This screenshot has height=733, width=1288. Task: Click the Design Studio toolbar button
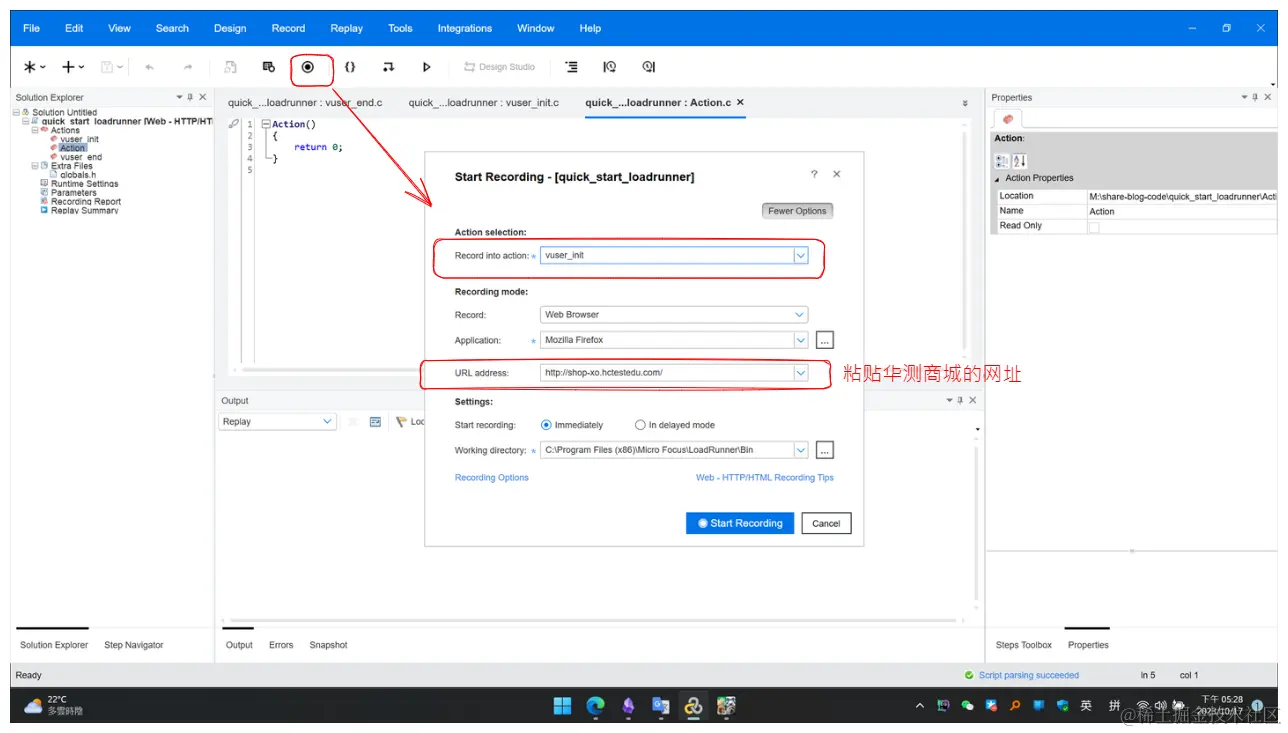click(499, 67)
